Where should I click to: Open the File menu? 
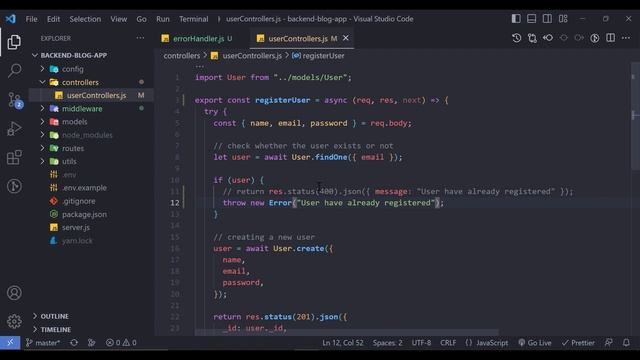31,19
